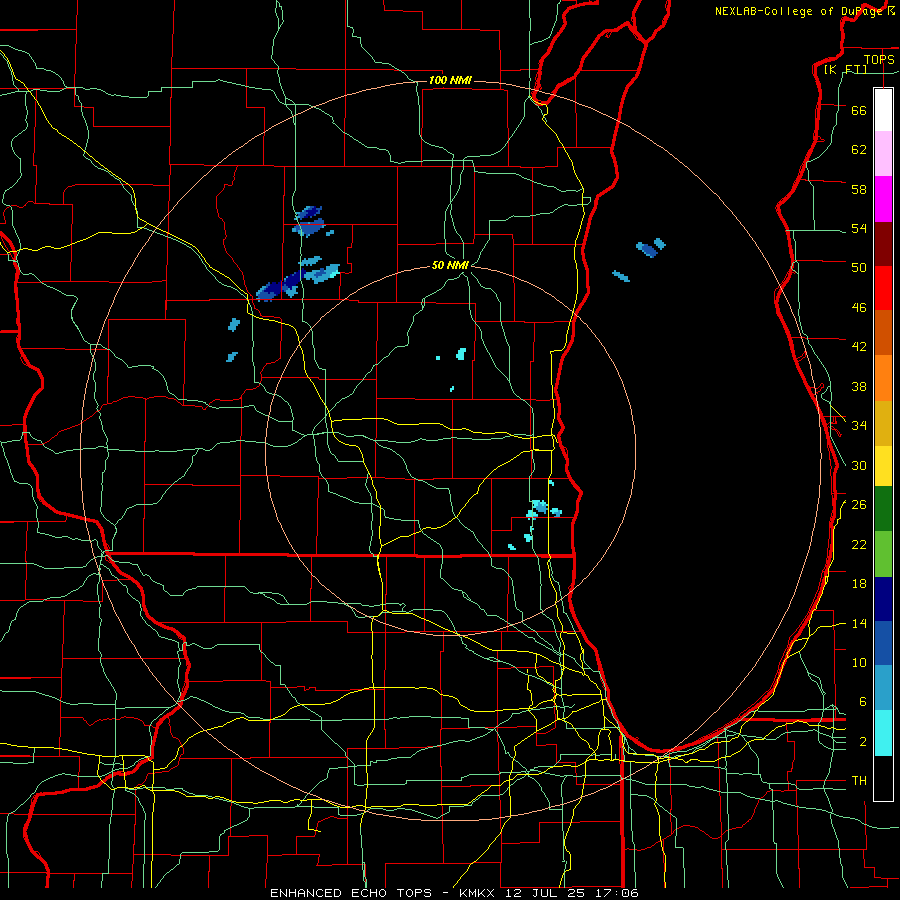Screen dimensions: 900x900
Task: Click the bright red 46 kft legend swatch
Action: (x=883, y=288)
